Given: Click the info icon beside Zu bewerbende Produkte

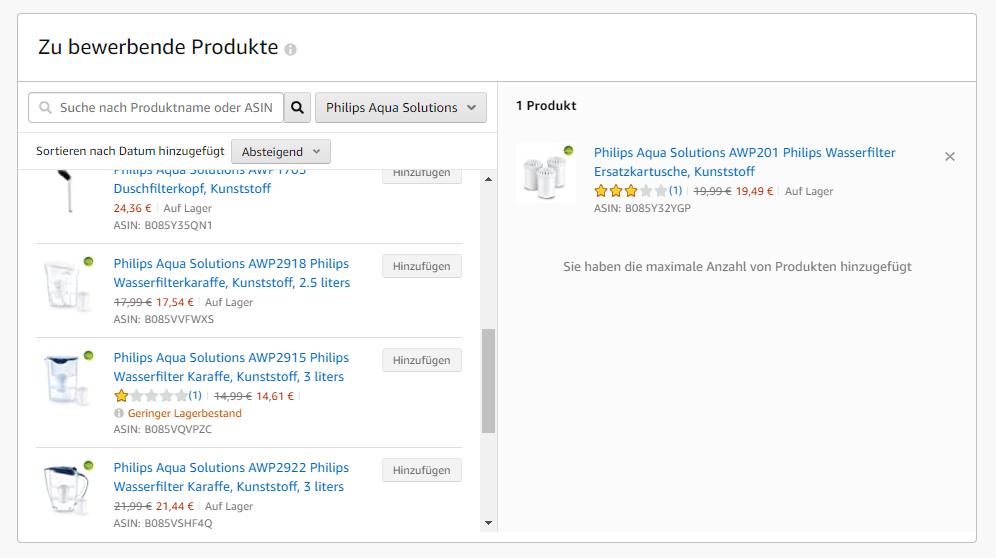Looking at the screenshot, I should [290, 50].
